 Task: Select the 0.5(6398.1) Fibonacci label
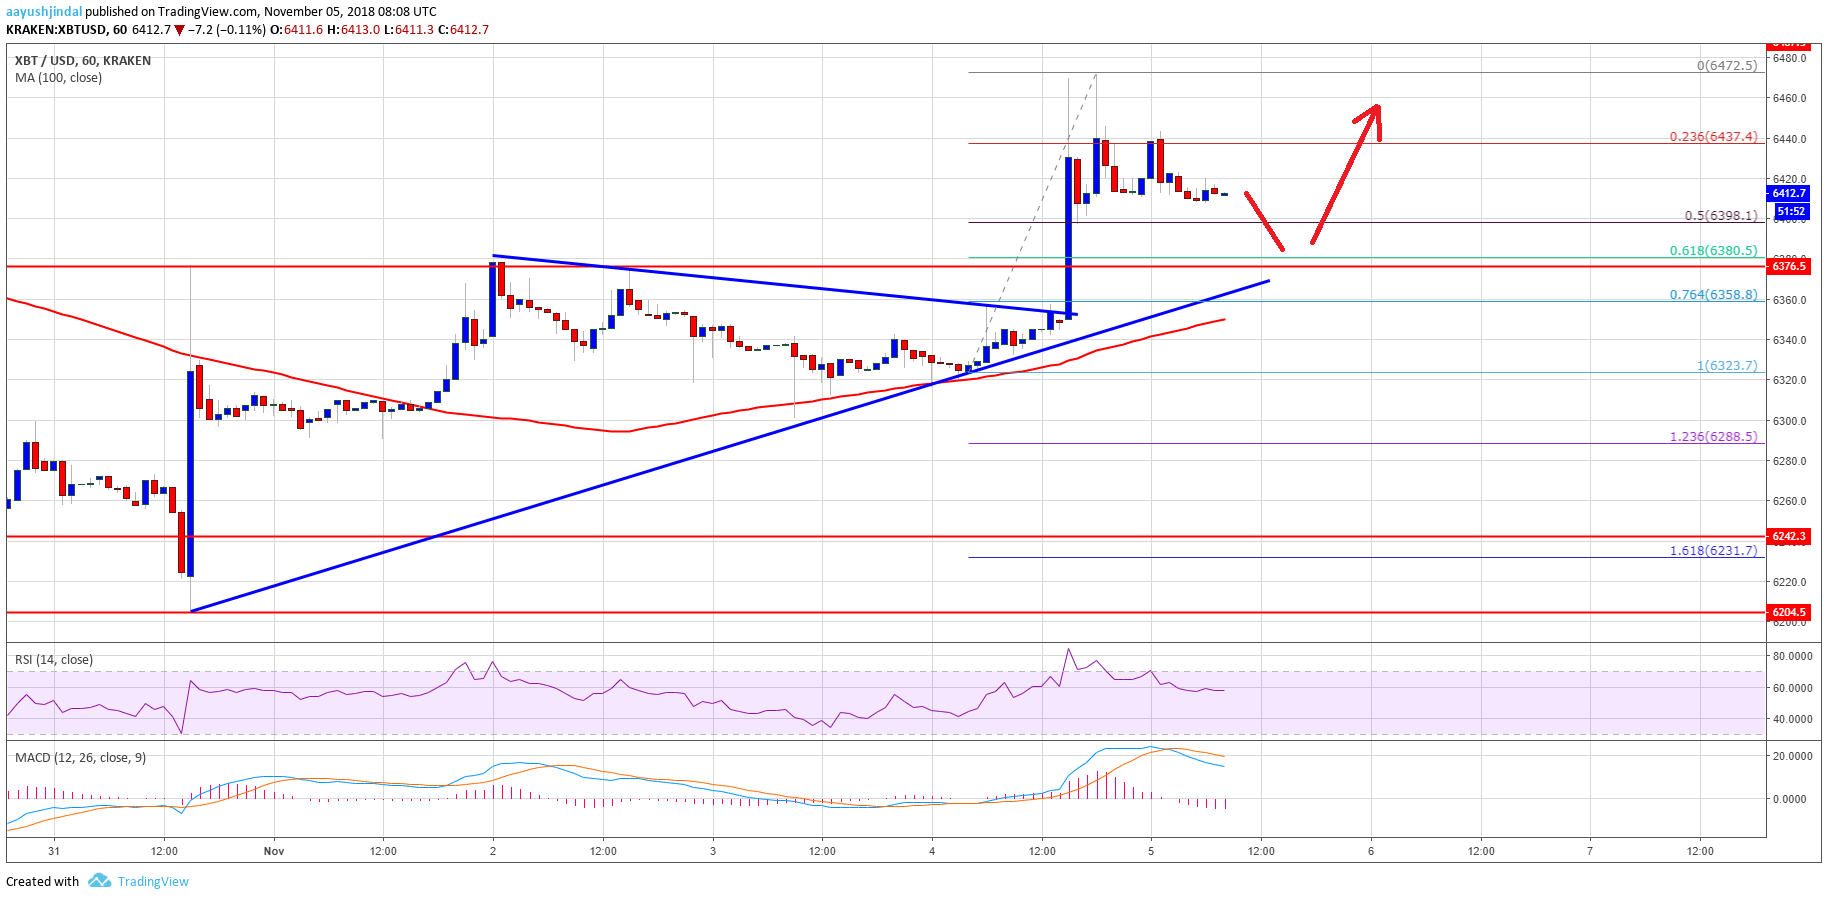pyautogui.click(x=1721, y=216)
